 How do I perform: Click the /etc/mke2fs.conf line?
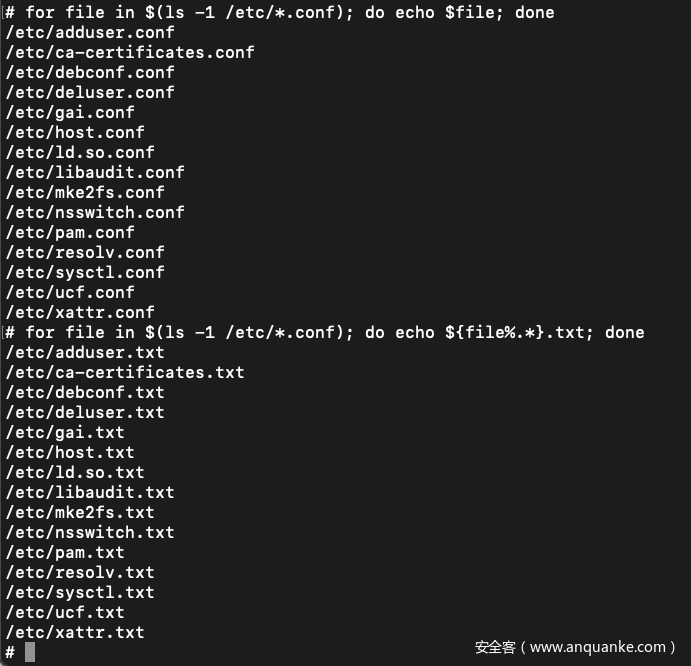tap(85, 192)
